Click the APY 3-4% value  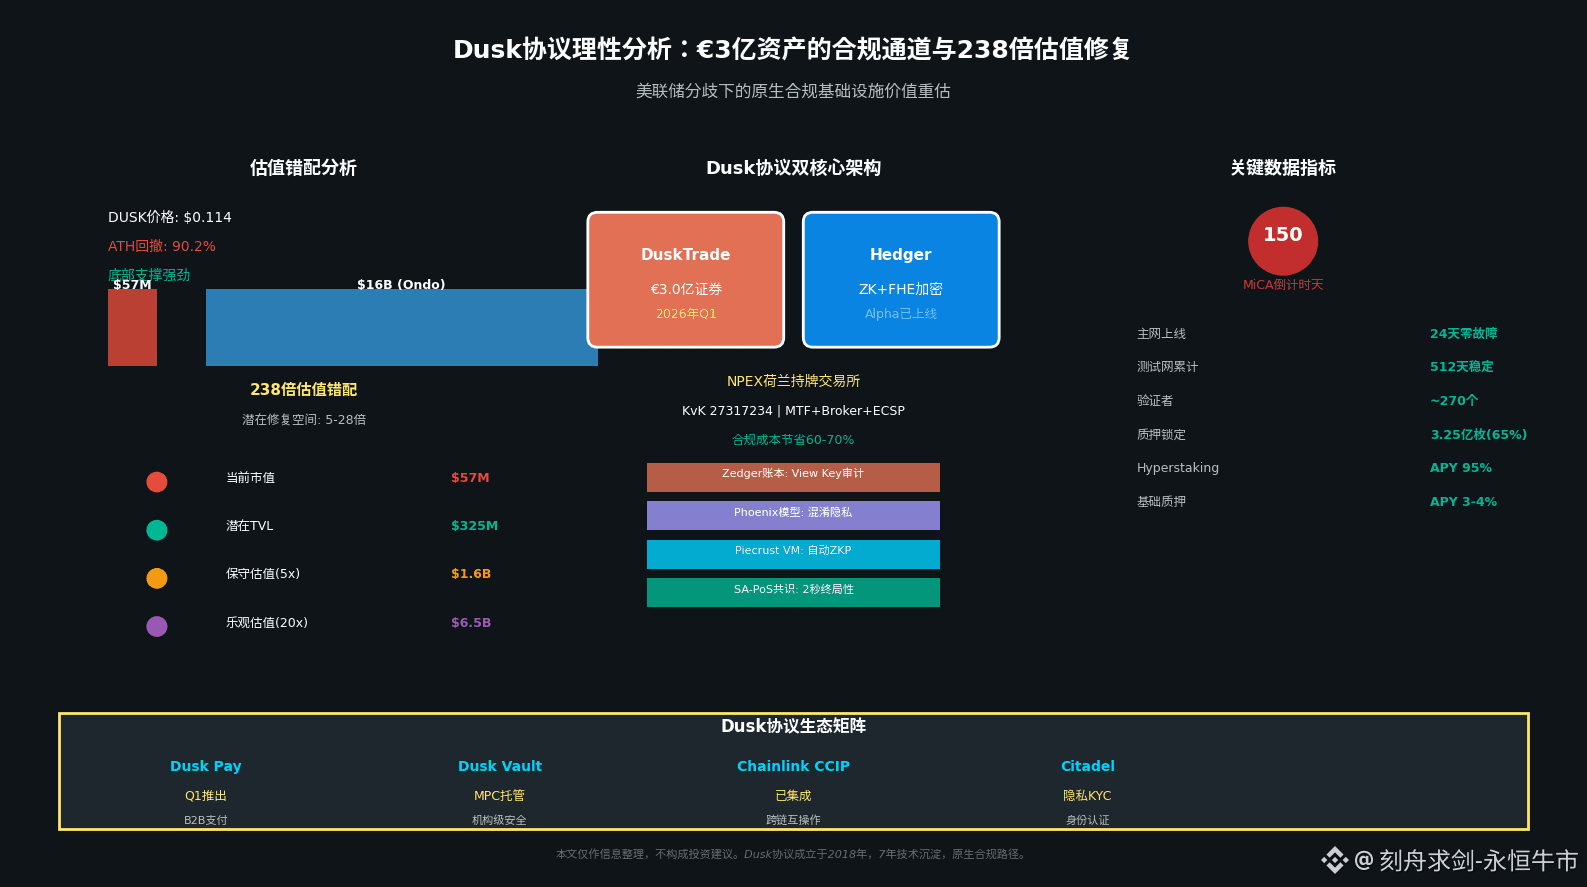(1463, 502)
